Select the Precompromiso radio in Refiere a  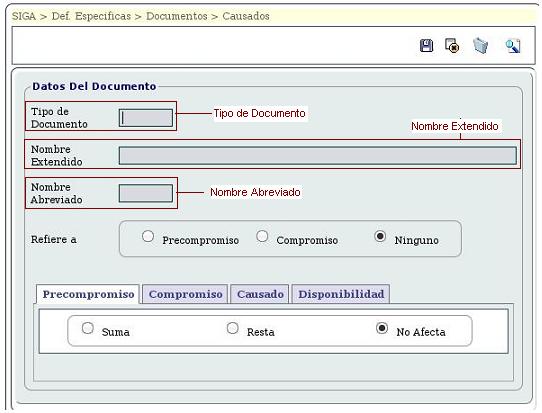pyautogui.click(x=148, y=236)
